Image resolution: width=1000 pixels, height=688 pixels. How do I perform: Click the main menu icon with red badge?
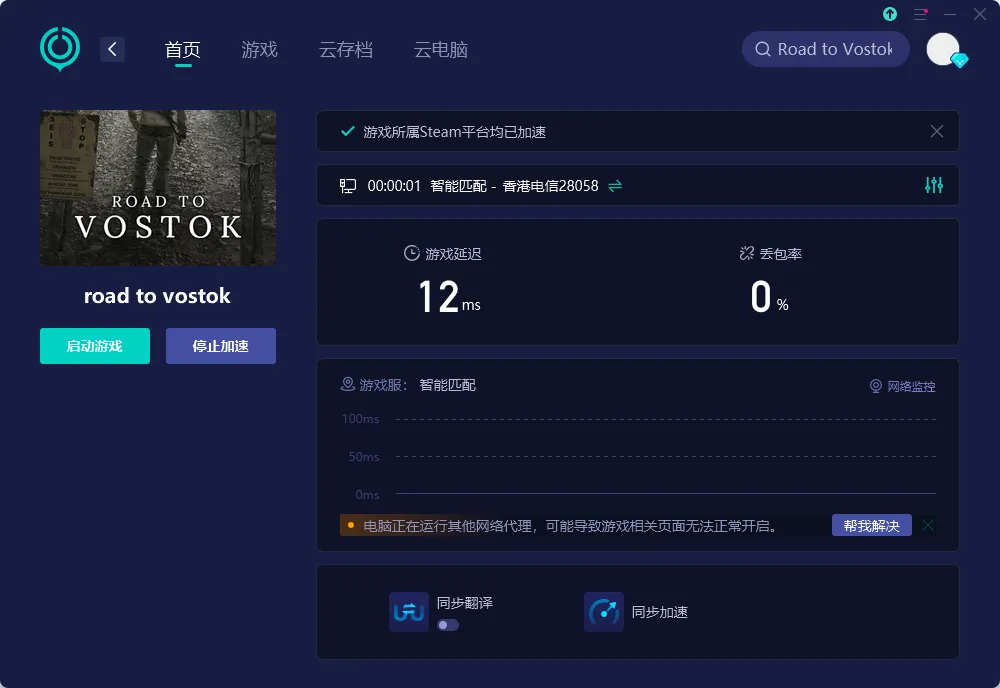coord(920,14)
